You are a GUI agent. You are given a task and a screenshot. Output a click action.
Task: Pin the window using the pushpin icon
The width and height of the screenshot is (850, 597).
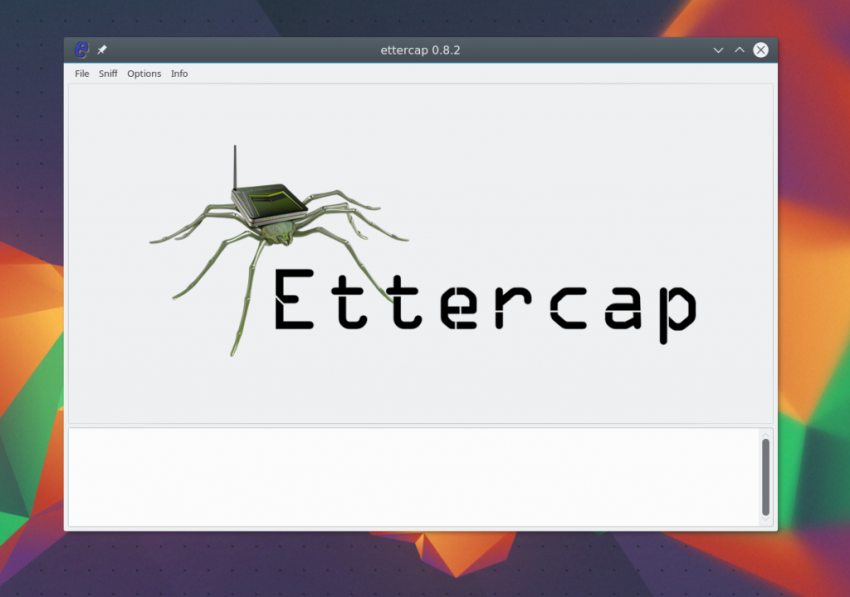(102, 50)
